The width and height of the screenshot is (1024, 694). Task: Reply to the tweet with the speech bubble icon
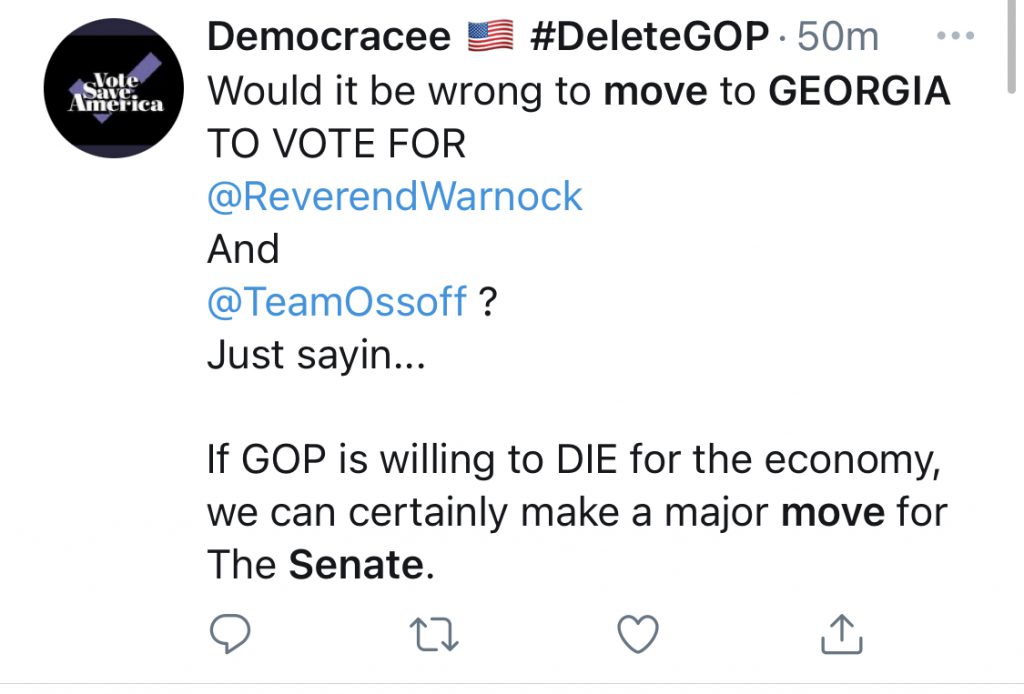229,634
